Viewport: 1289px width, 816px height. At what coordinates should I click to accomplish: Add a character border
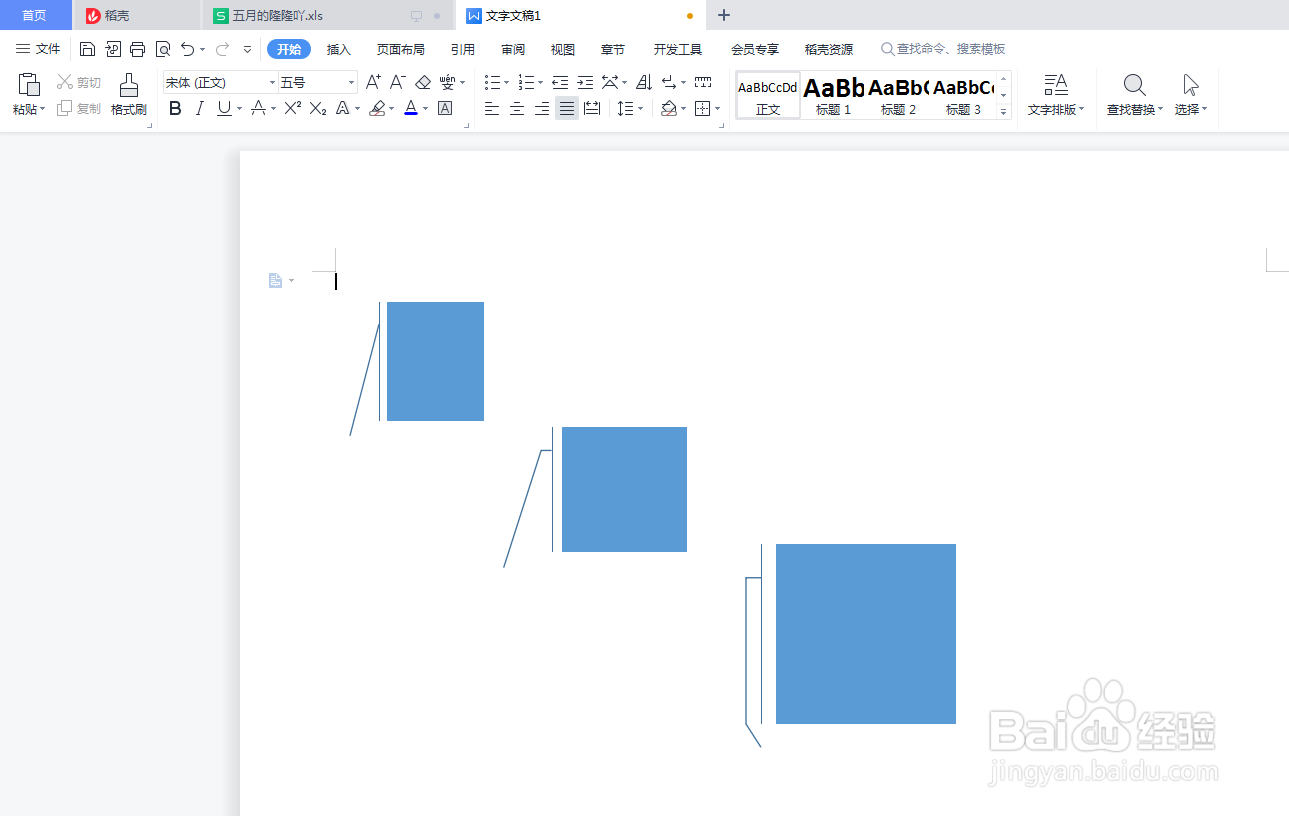click(x=446, y=108)
